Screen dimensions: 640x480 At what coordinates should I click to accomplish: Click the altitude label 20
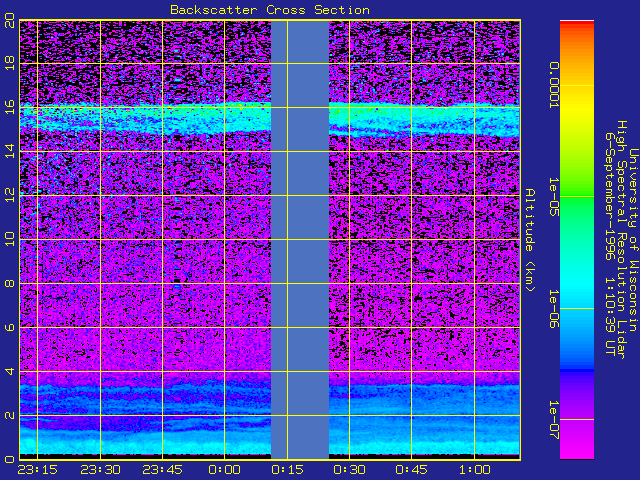(x=10, y=20)
